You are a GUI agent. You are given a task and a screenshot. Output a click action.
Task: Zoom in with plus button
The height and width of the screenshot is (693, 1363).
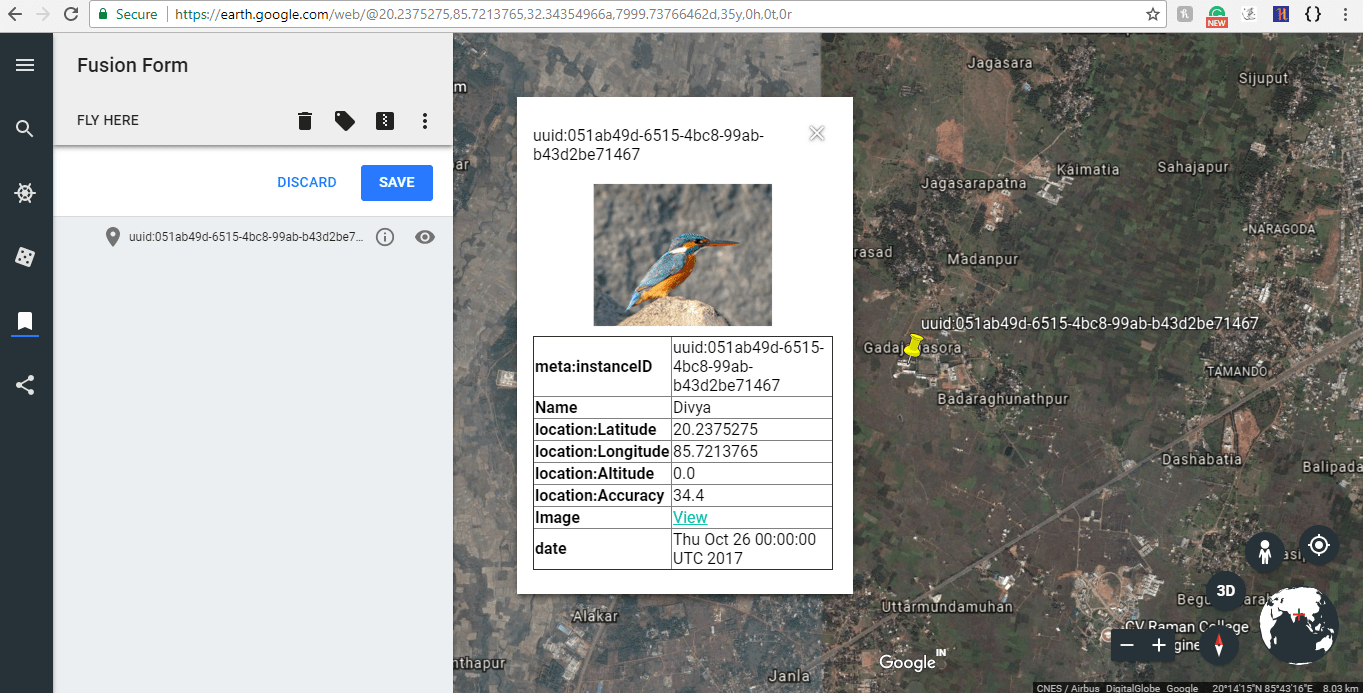[1159, 645]
